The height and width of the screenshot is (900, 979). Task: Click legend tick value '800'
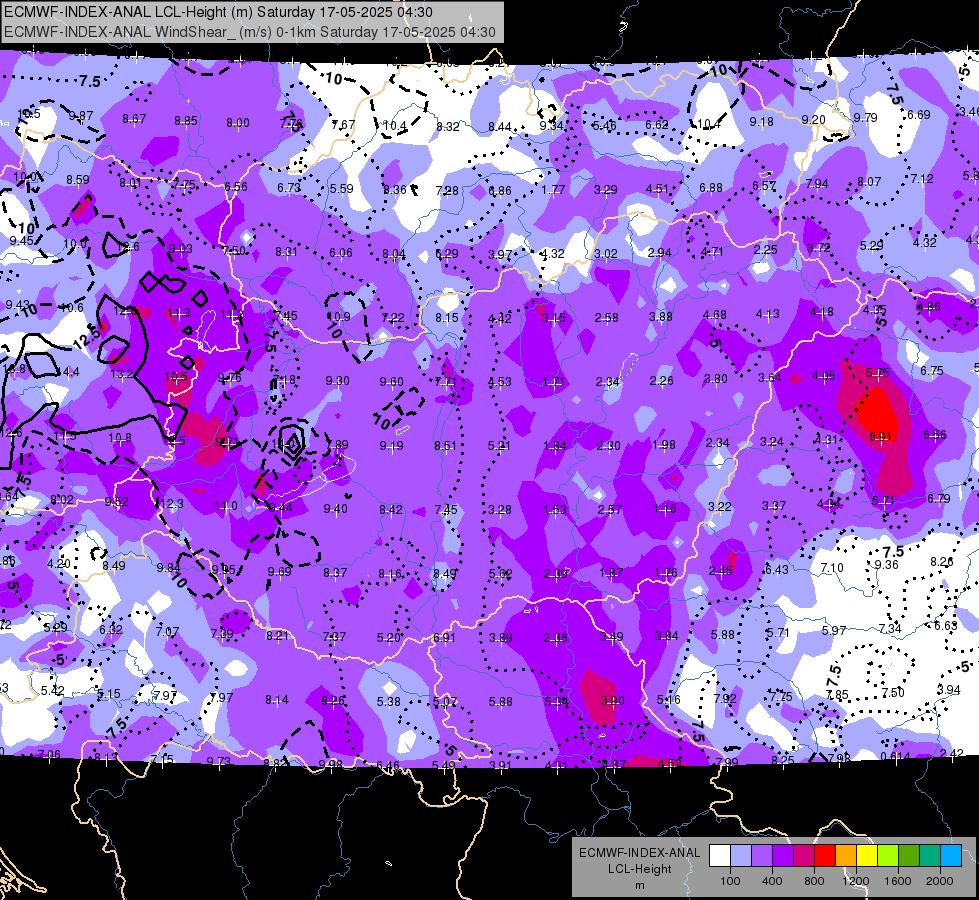[x=814, y=881]
